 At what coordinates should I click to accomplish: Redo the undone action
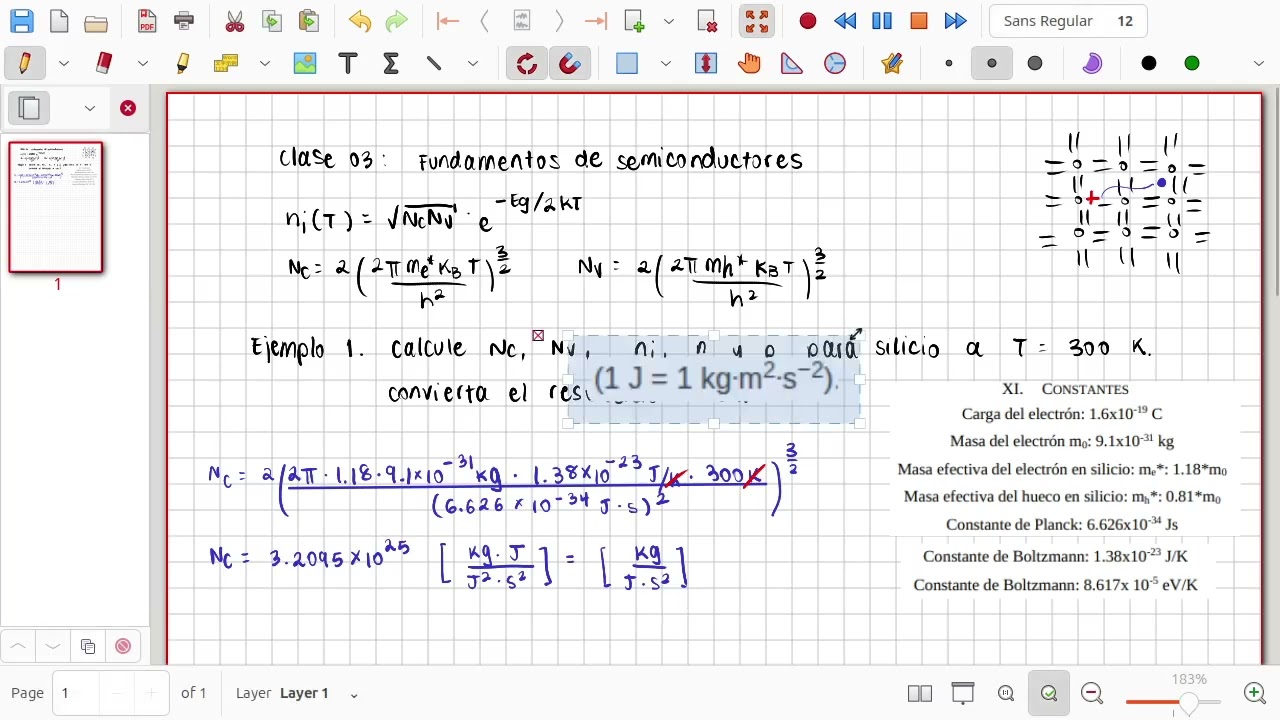pos(397,21)
